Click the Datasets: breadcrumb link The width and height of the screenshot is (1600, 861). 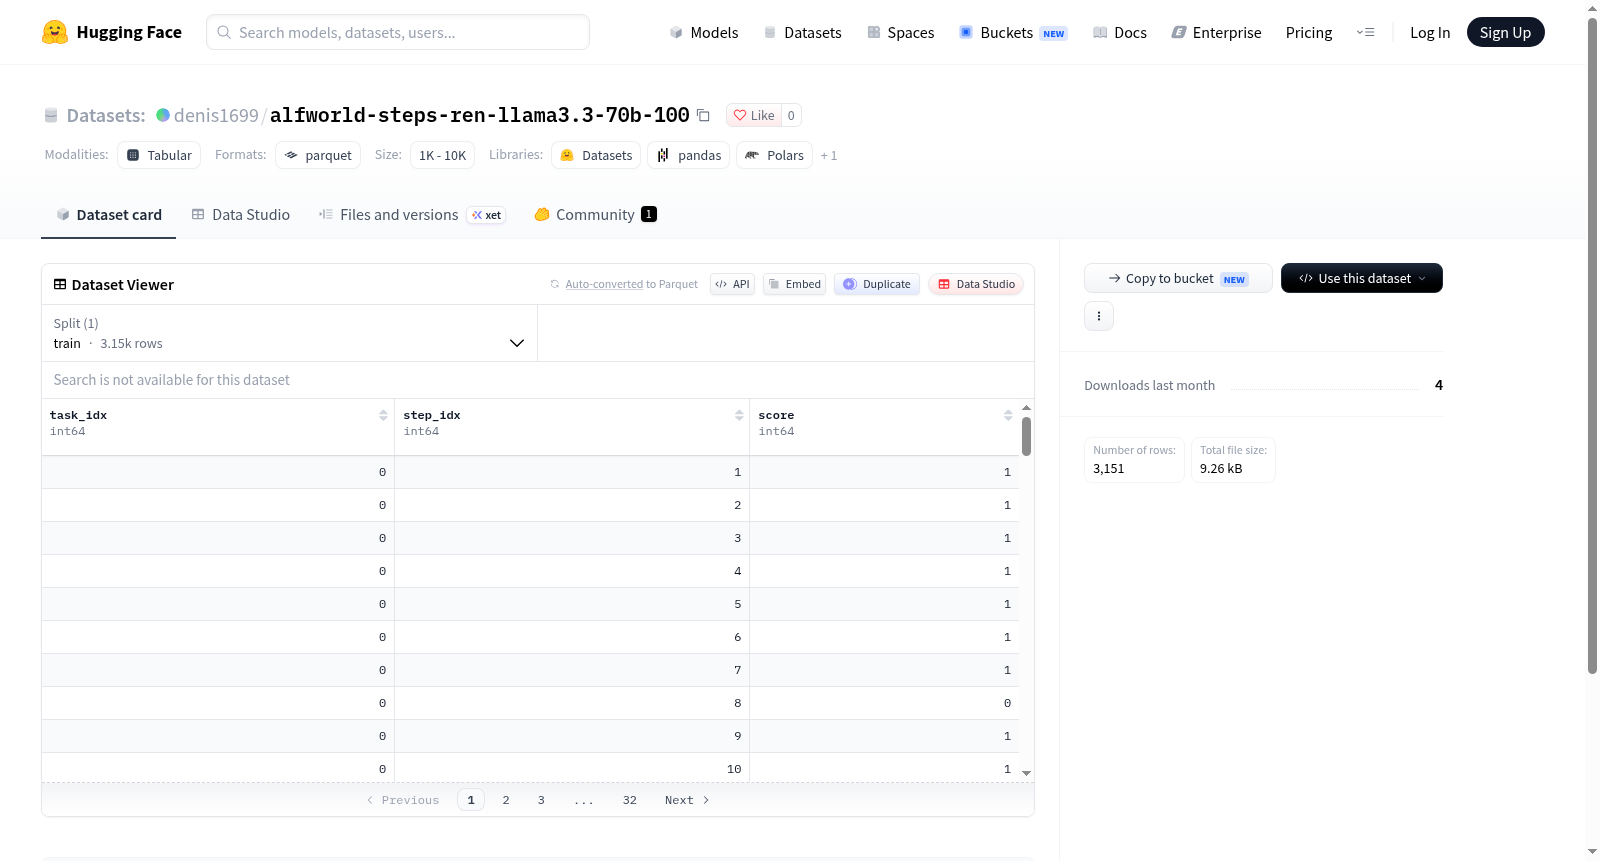click(x=106, y=116)
